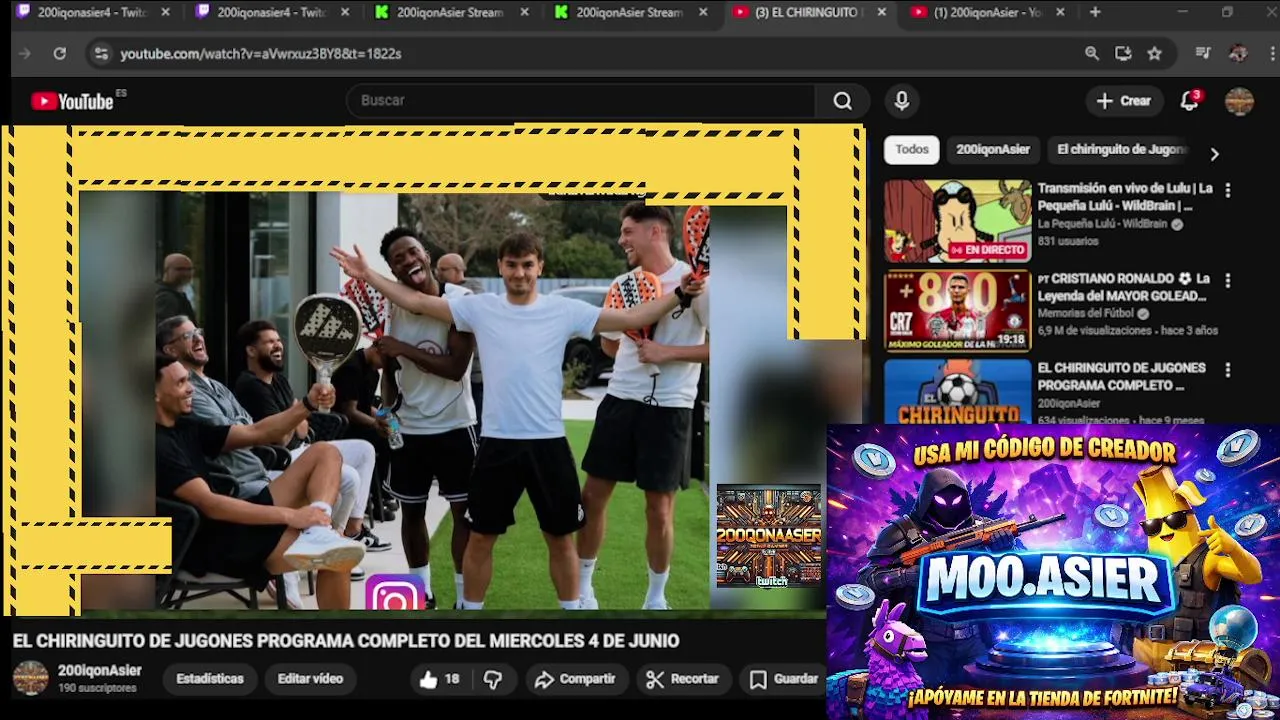Bookmark this page with the star

coord(1155,54)
